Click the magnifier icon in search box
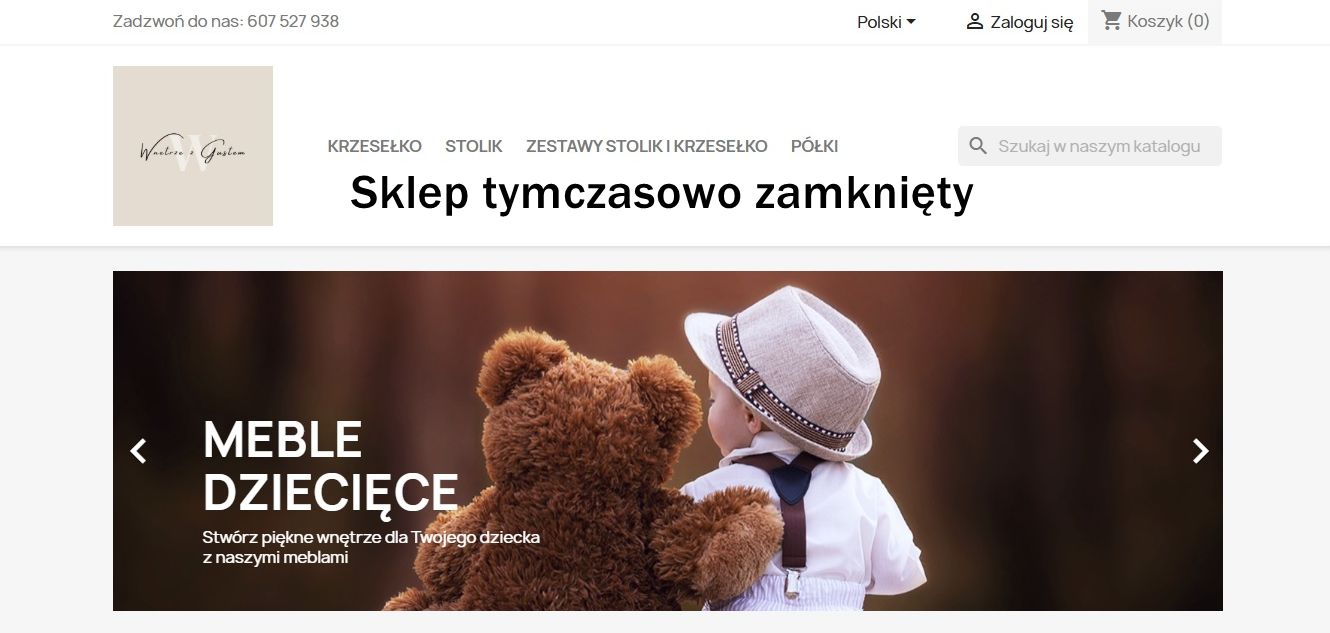Viewport: 1330px width, 633px height. (979, 146)
